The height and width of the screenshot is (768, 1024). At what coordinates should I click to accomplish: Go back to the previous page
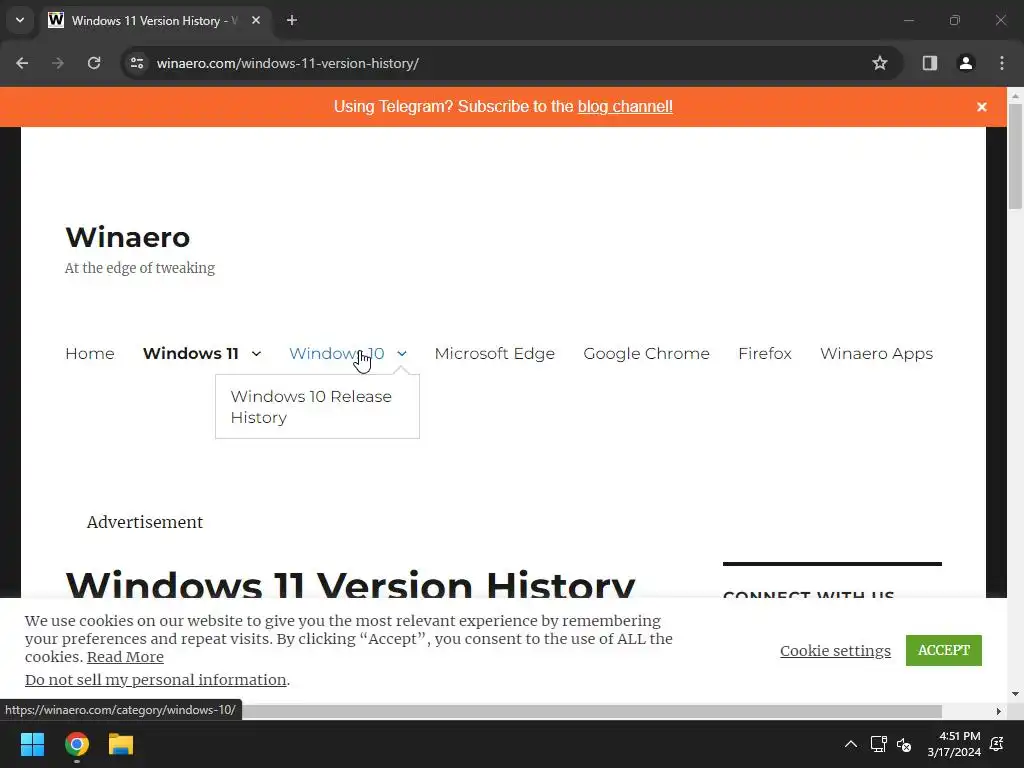tap(22, 63)
